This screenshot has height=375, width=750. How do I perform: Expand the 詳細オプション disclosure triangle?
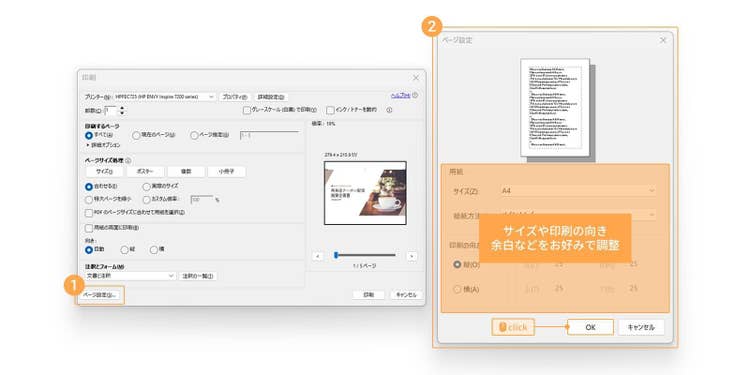pyautogui.click(x=88, y=145)
